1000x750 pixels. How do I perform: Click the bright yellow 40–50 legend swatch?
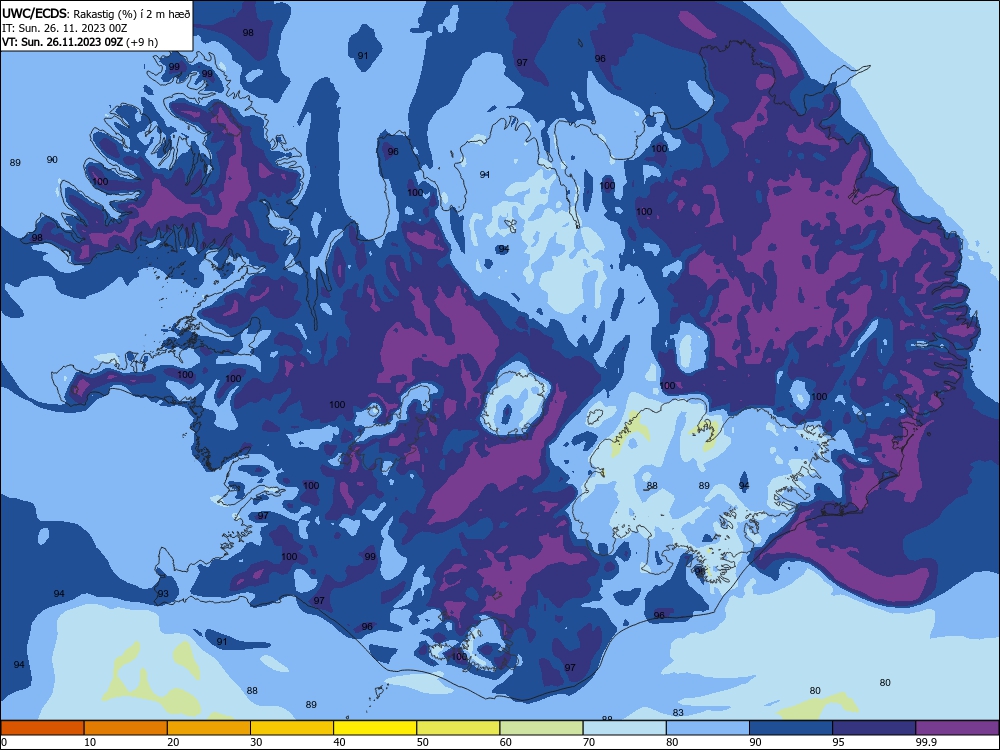375,728
